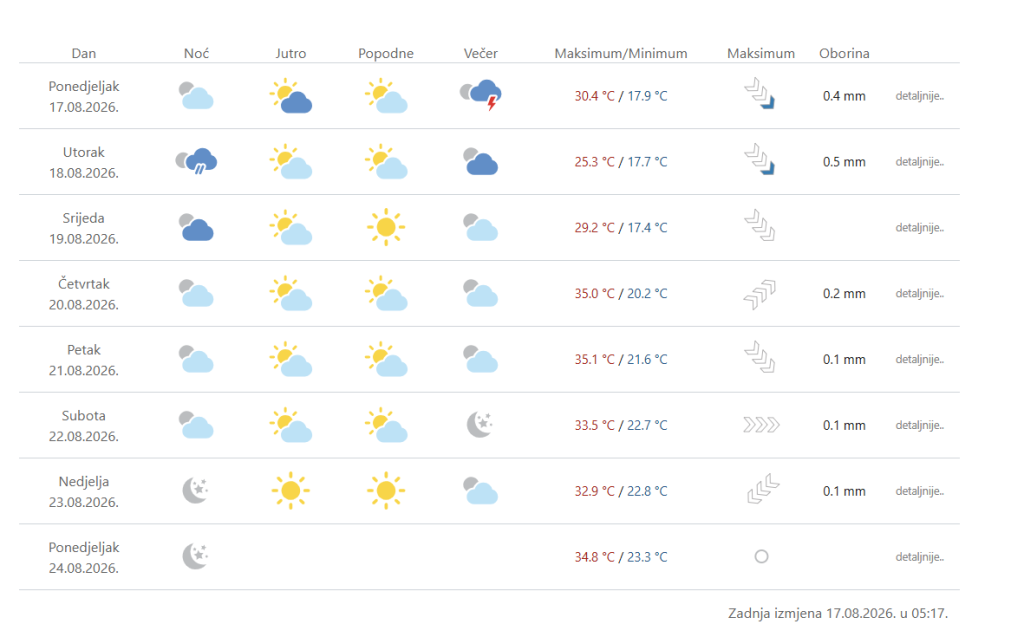This screenshot has width=1024, height=624.
Task: Click the sunny afternoon icon for Srijeda
Action: click(x=386, y=227)
